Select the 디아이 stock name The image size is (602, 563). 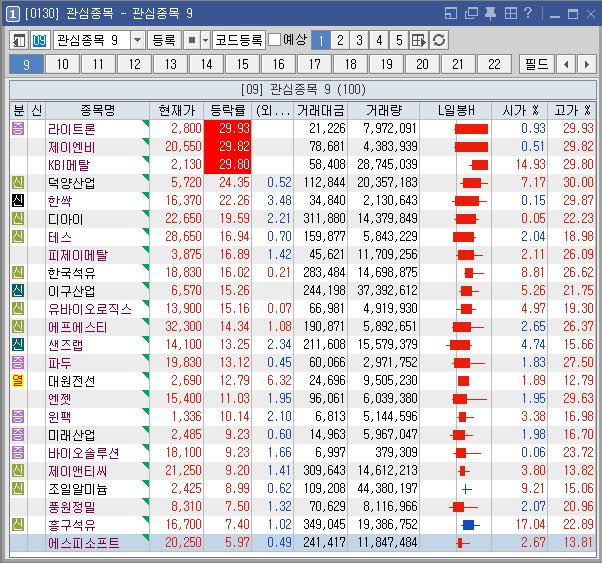coord(65,219)
